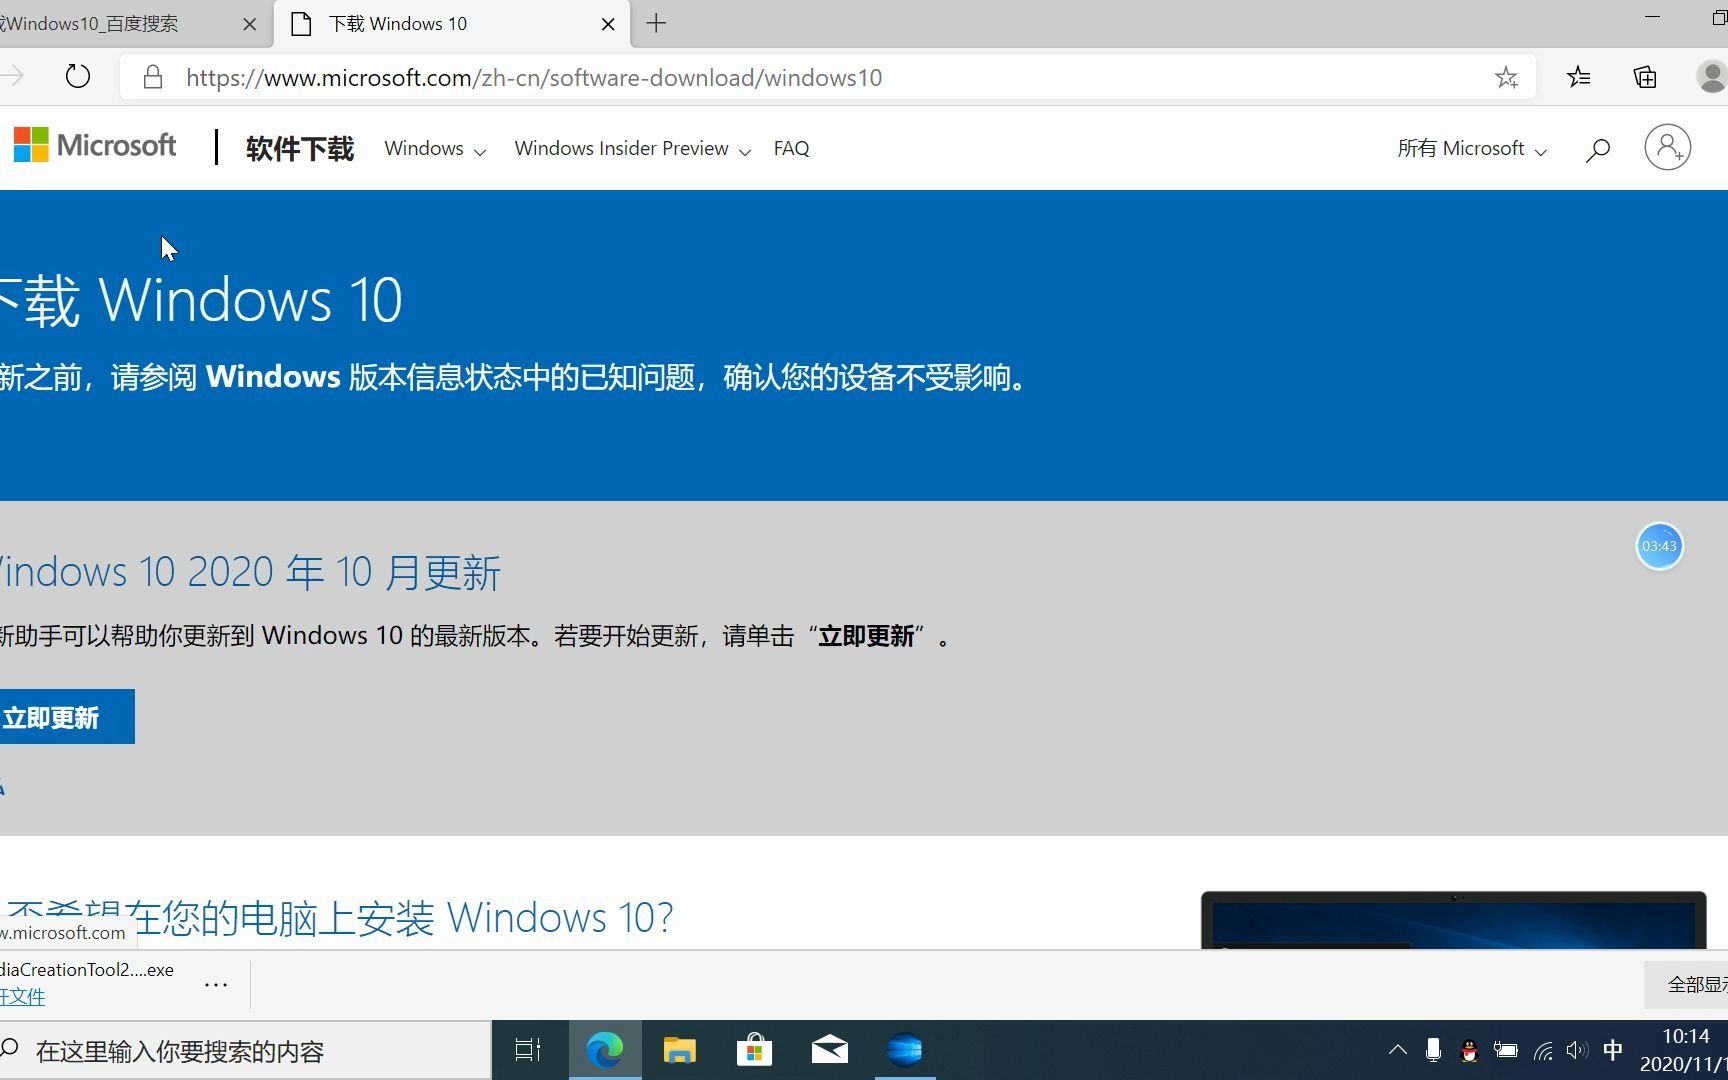Screen dimensions: 1728x1080
Task: Click 全部显示 downloads button
Action: click(1686, 985)
